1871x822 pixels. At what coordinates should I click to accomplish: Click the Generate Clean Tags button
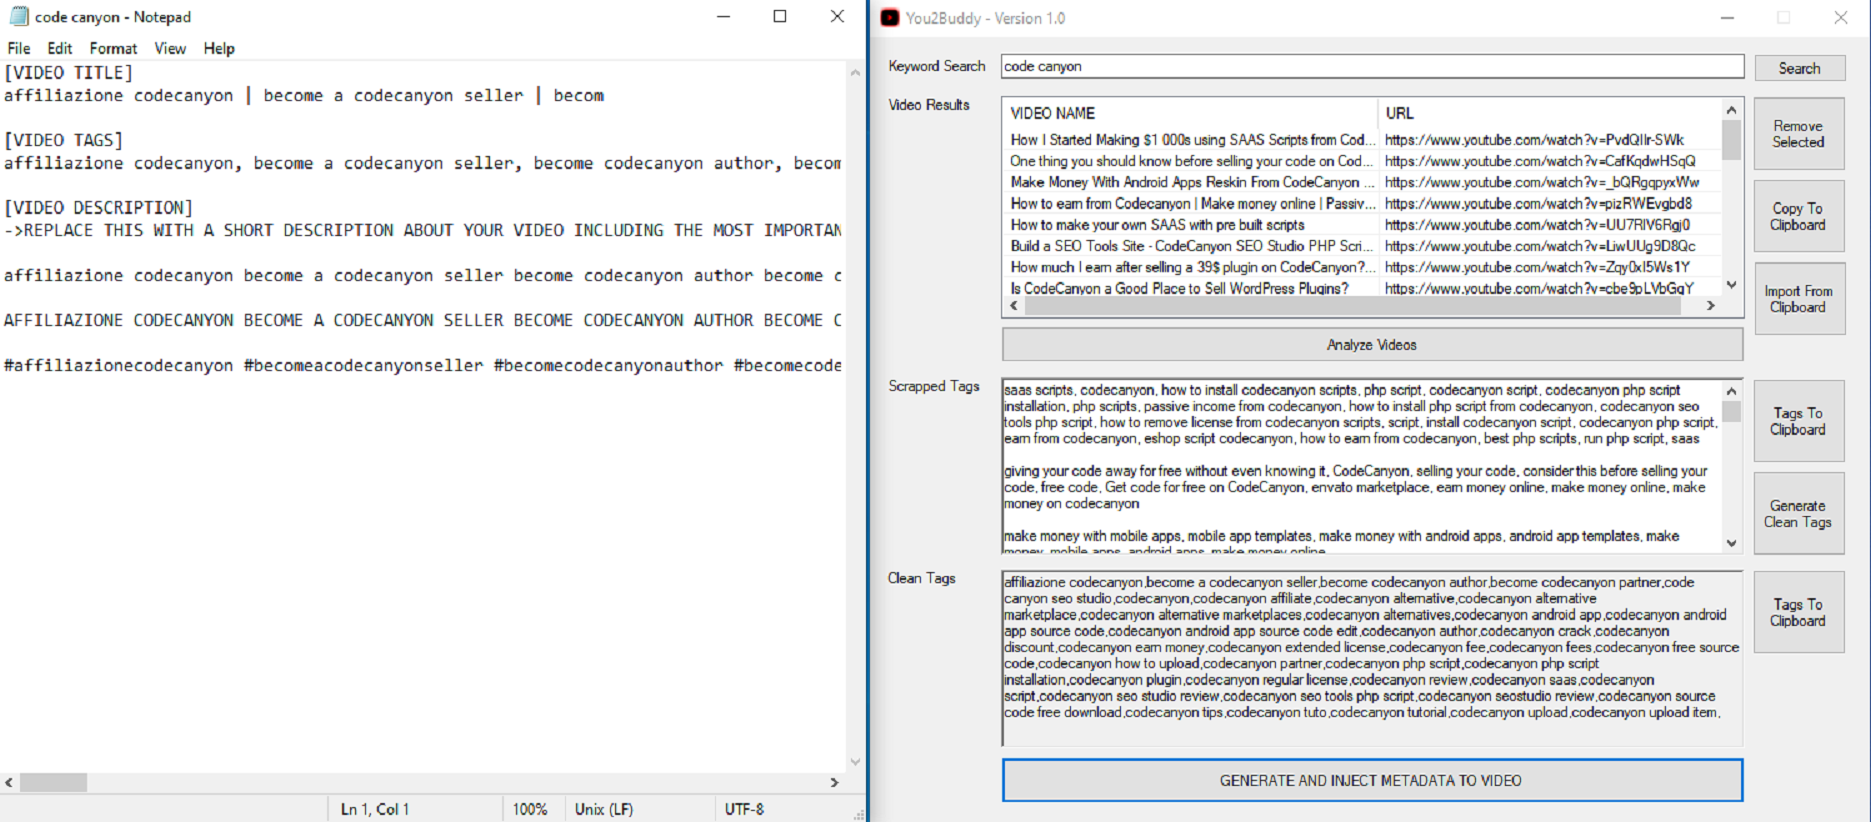[x=1799, y=514]
